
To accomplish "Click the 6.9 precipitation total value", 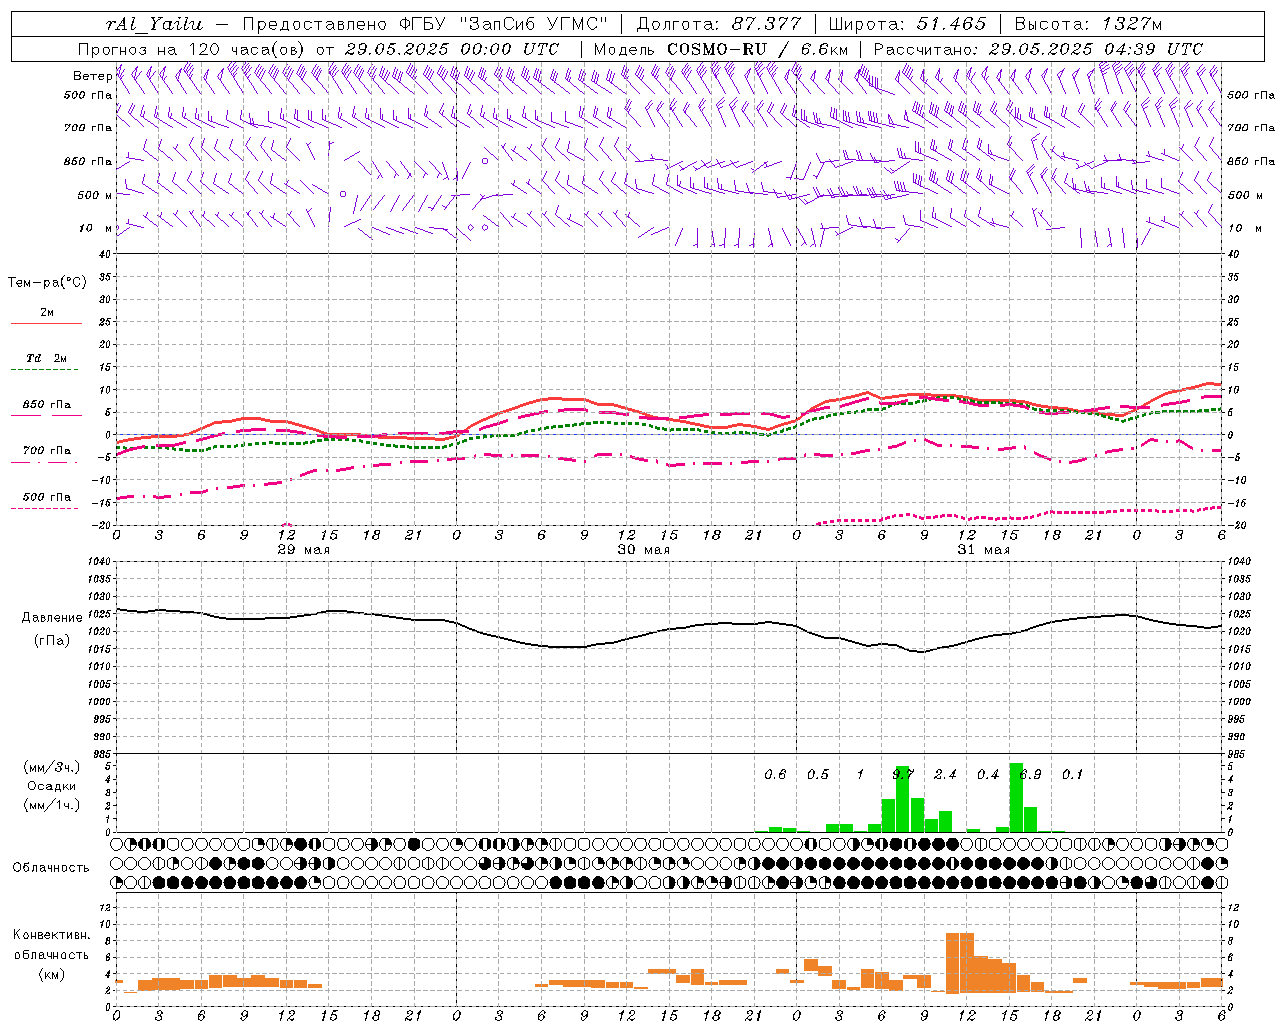I will pyautogui.click(x=1030, y=775).
